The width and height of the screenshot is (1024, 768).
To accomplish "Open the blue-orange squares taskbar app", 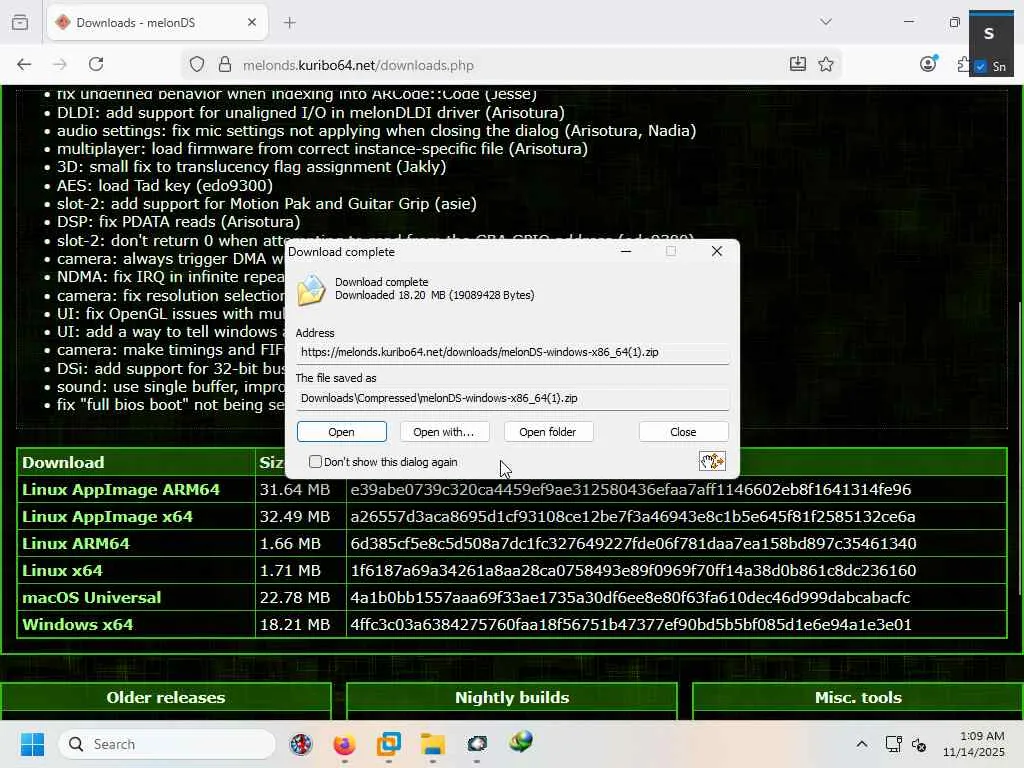I will (389, 744).
